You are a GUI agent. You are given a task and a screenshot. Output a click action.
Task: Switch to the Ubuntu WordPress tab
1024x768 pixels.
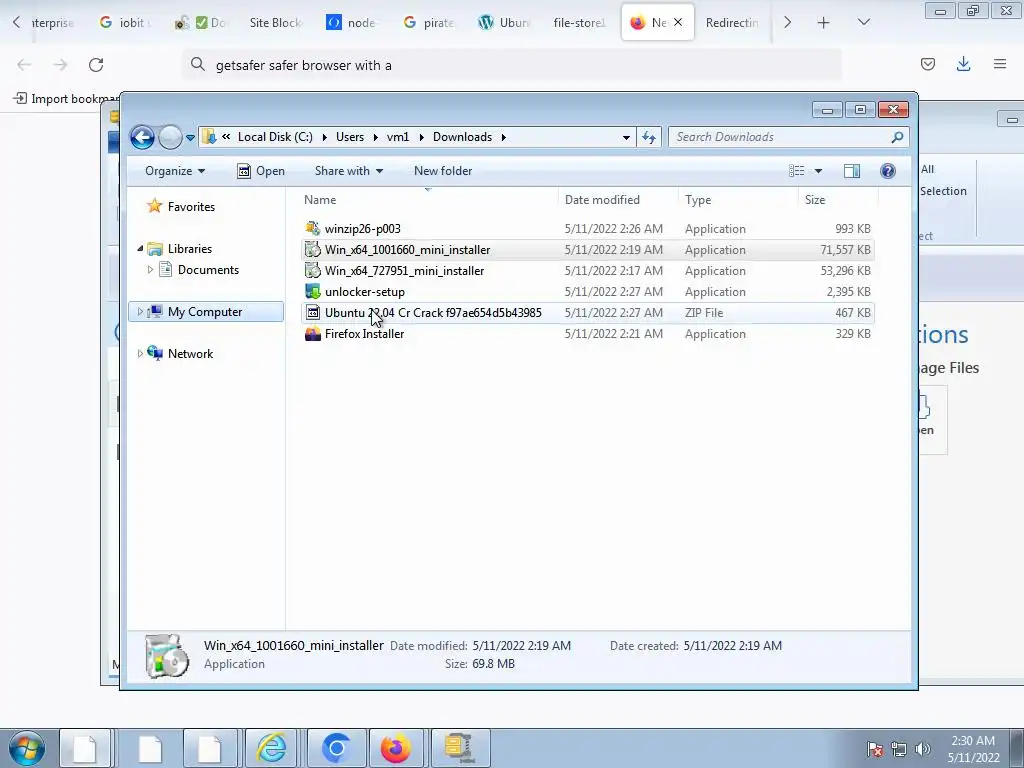coord(504,23)
